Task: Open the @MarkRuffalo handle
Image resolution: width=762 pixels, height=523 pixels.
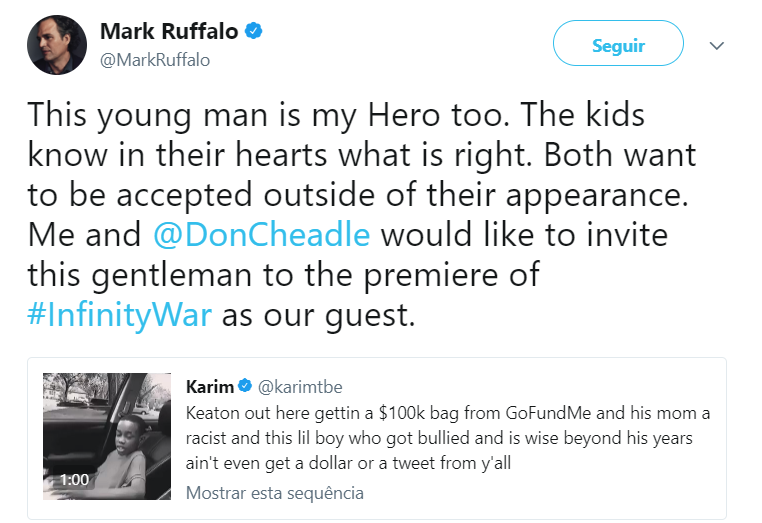Action: (x=155, y=60)
